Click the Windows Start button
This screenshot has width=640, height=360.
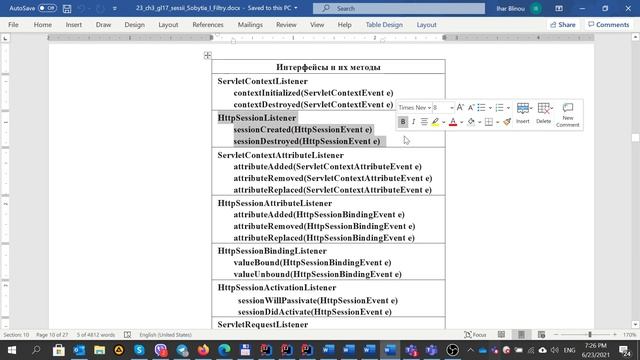pos(12,350)
